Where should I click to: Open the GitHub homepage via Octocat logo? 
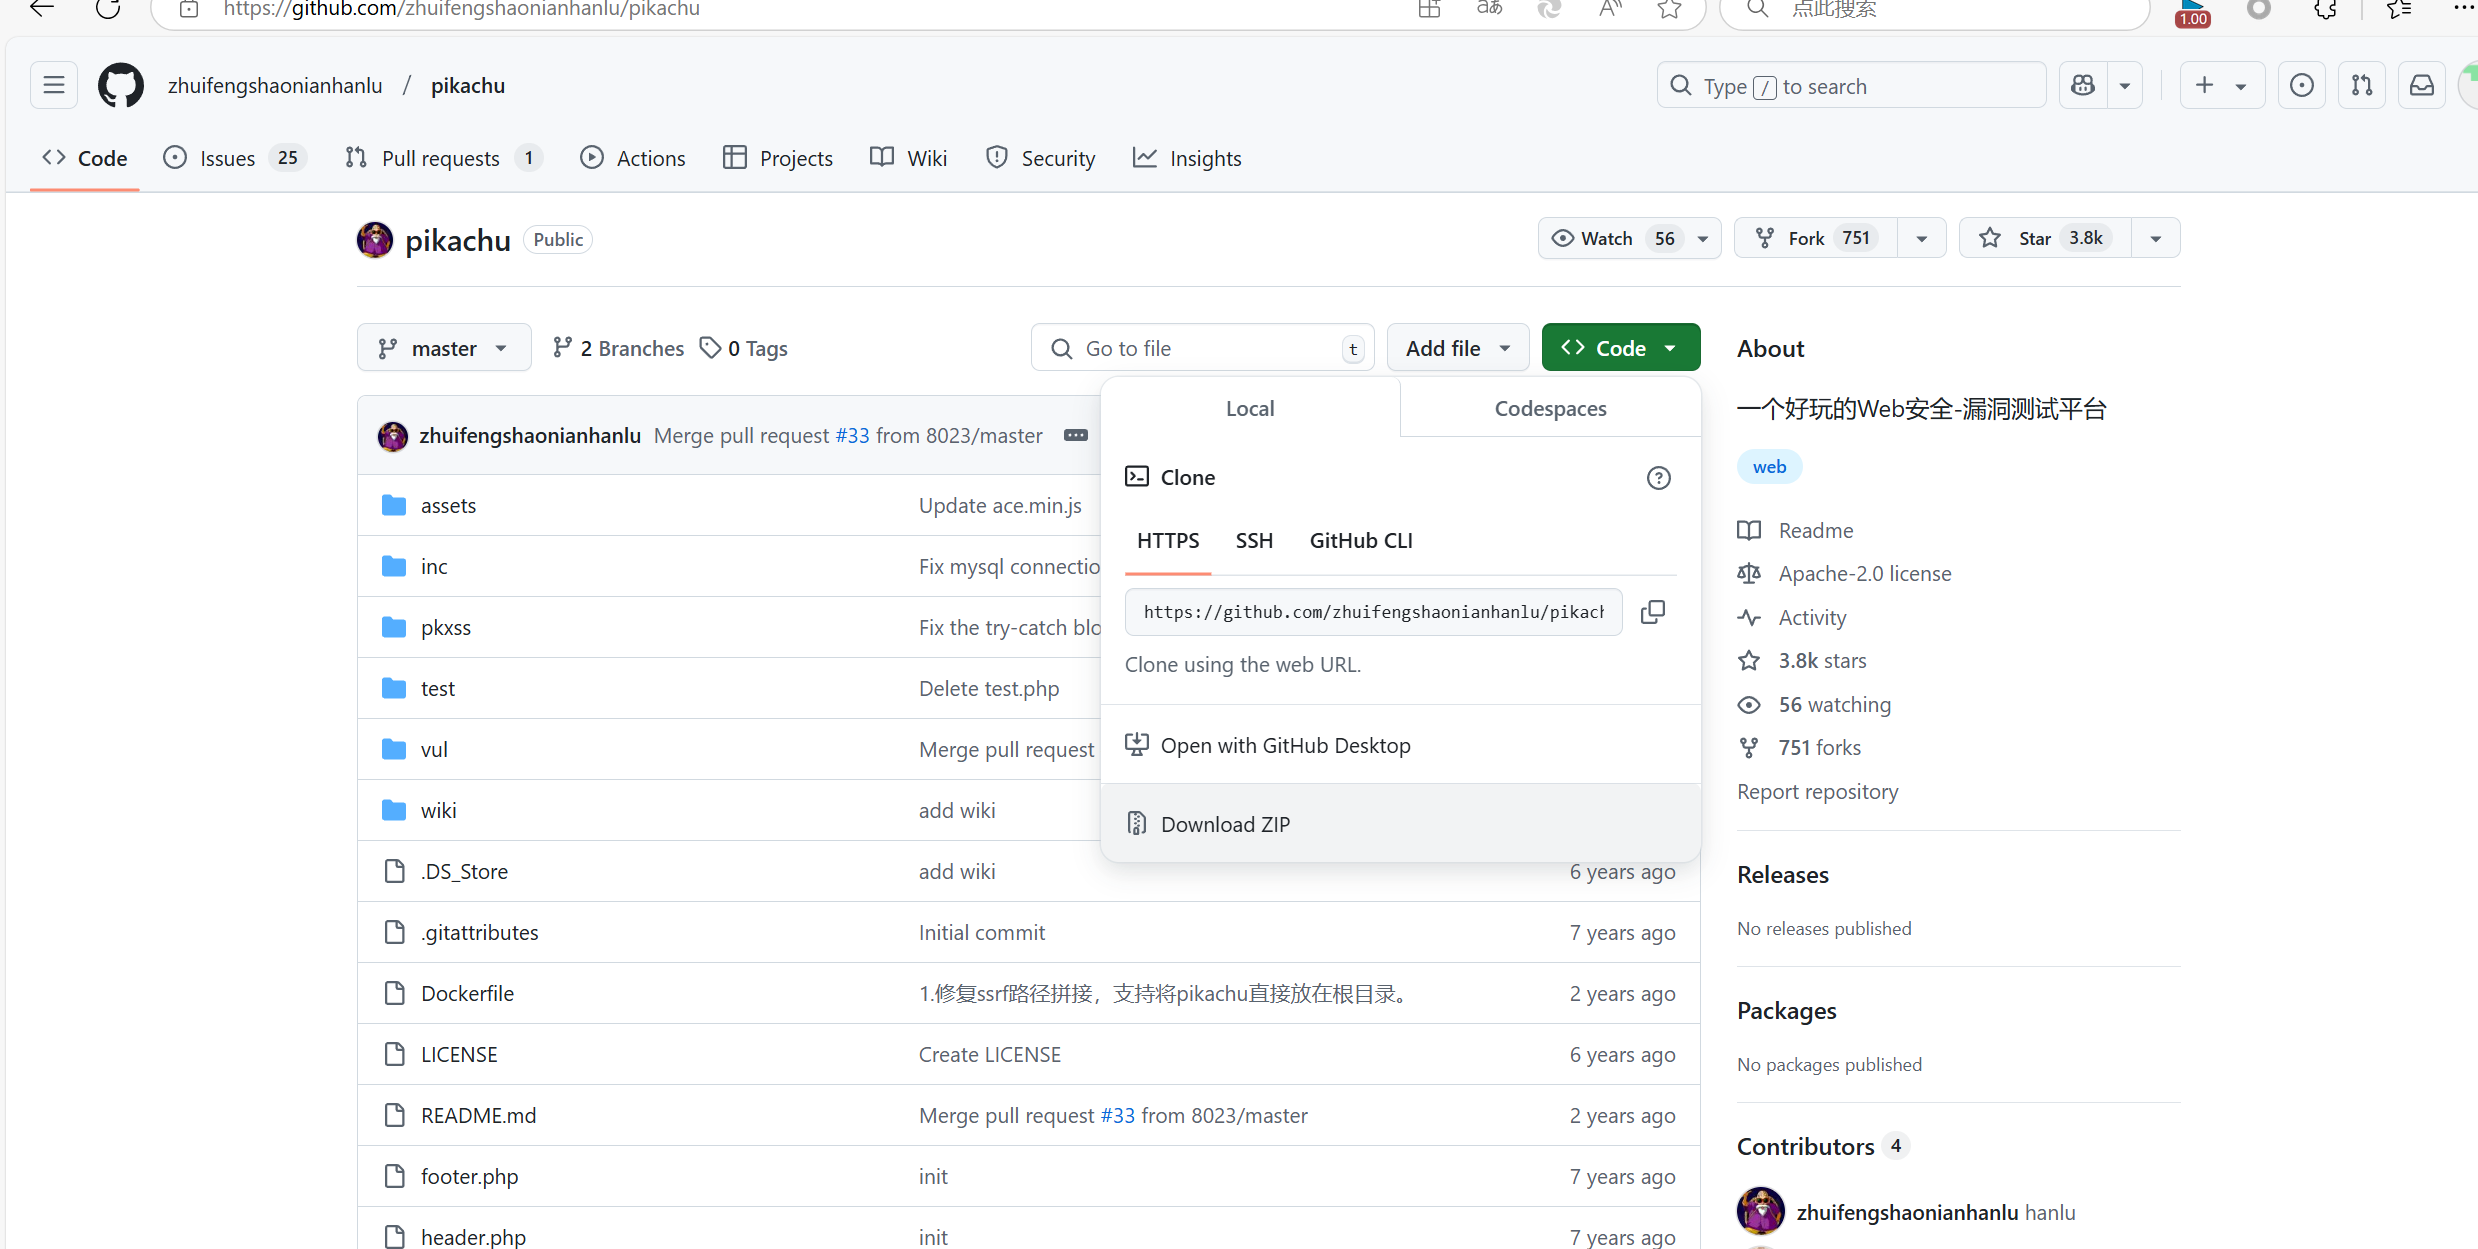click(x=120, y=86)
